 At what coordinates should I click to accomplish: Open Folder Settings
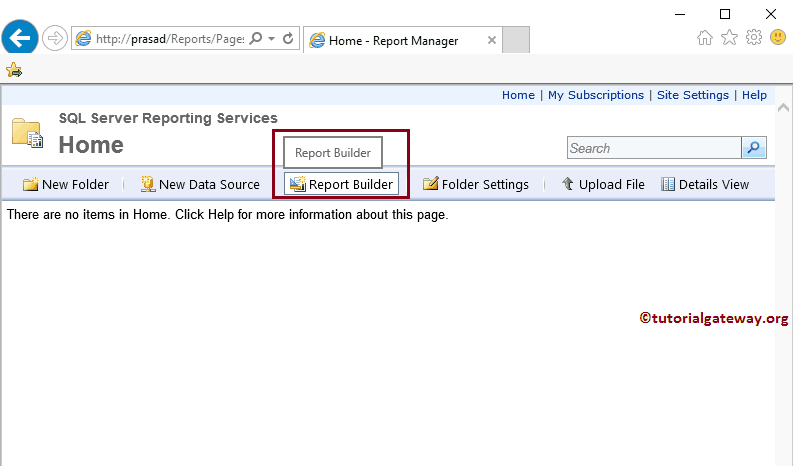pyautogui.click(x=476, y=185)
